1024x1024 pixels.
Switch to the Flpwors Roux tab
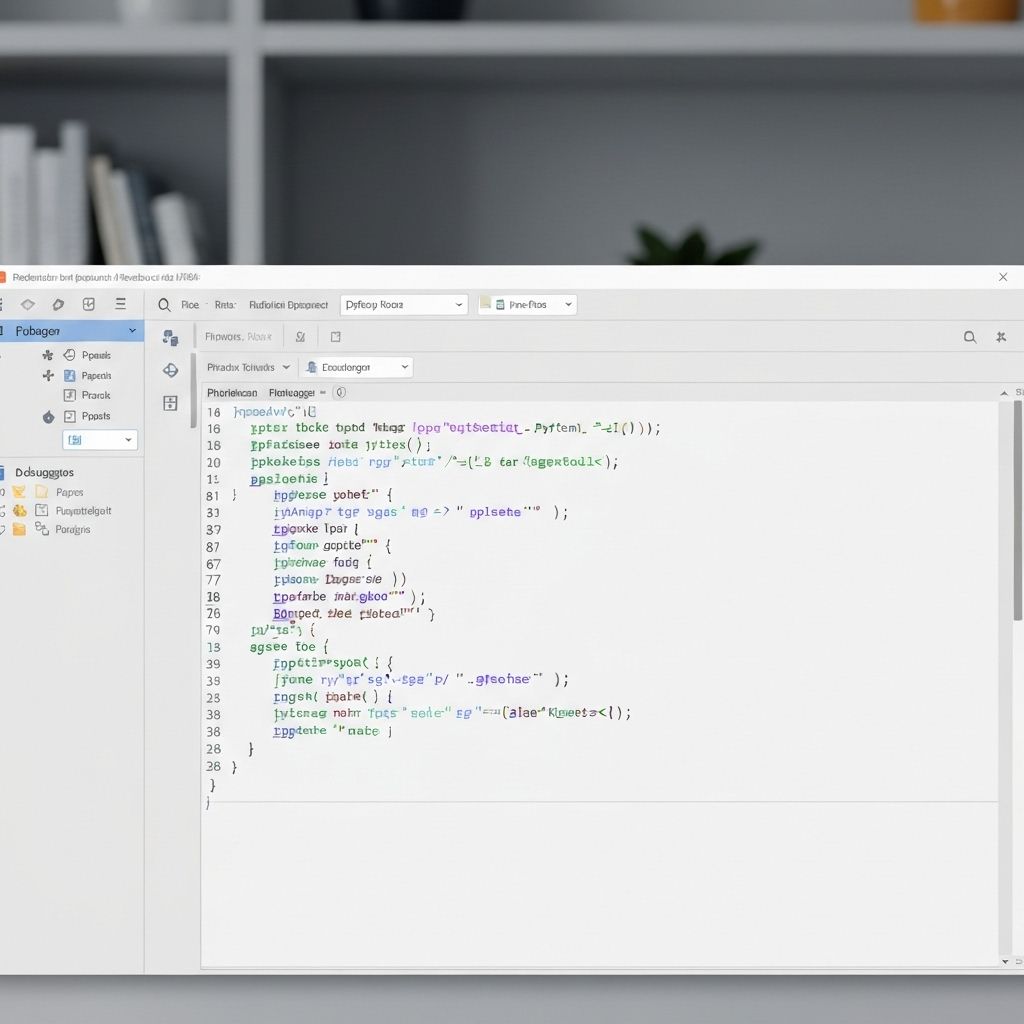point(240,337)
